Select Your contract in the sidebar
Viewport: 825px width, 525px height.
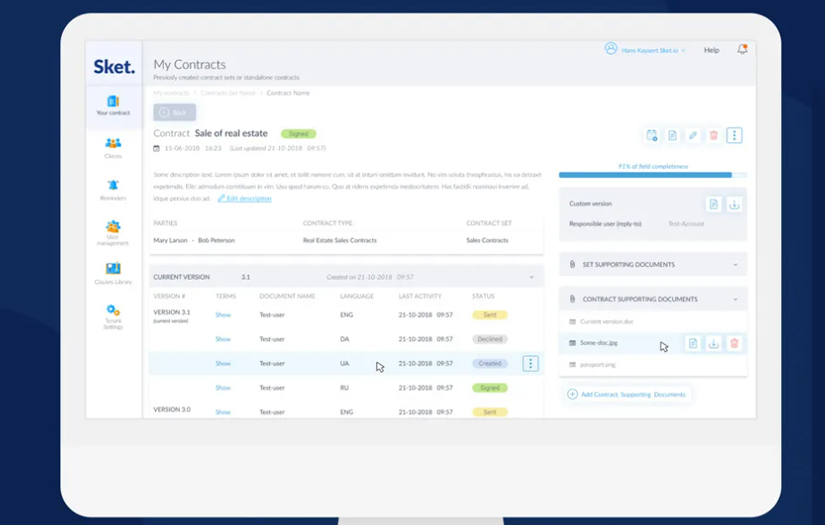113,105
